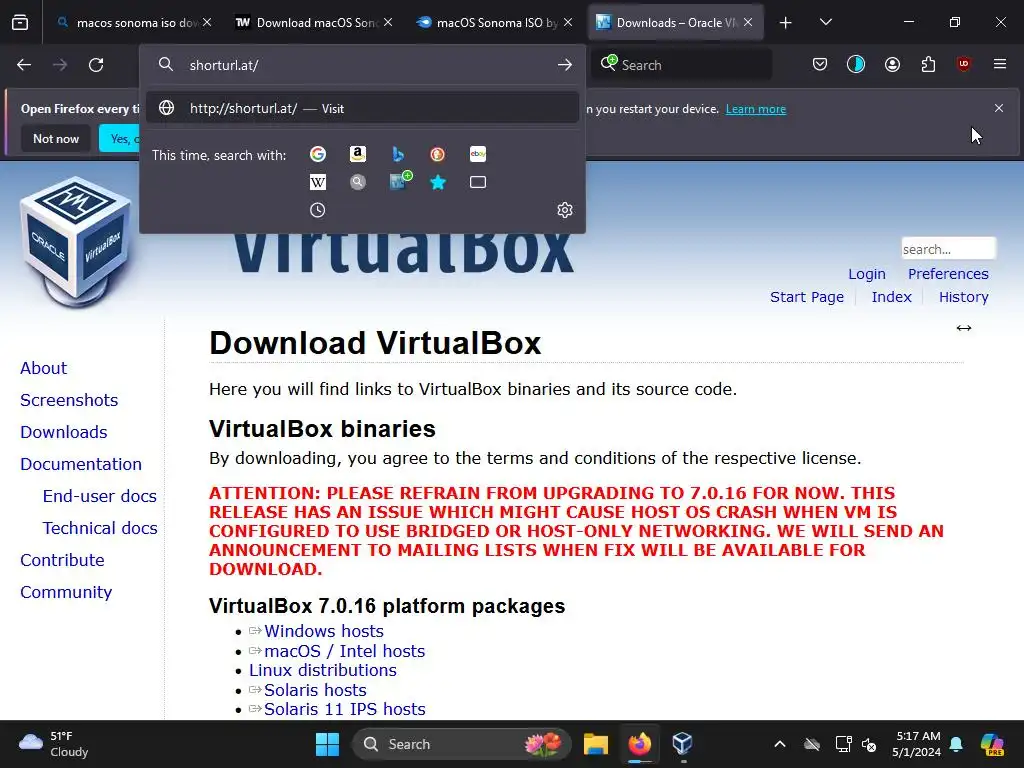Open Technical docs in the sidebar
The width and height of the screenshot is (1024, 768).
tap(100, 528)
